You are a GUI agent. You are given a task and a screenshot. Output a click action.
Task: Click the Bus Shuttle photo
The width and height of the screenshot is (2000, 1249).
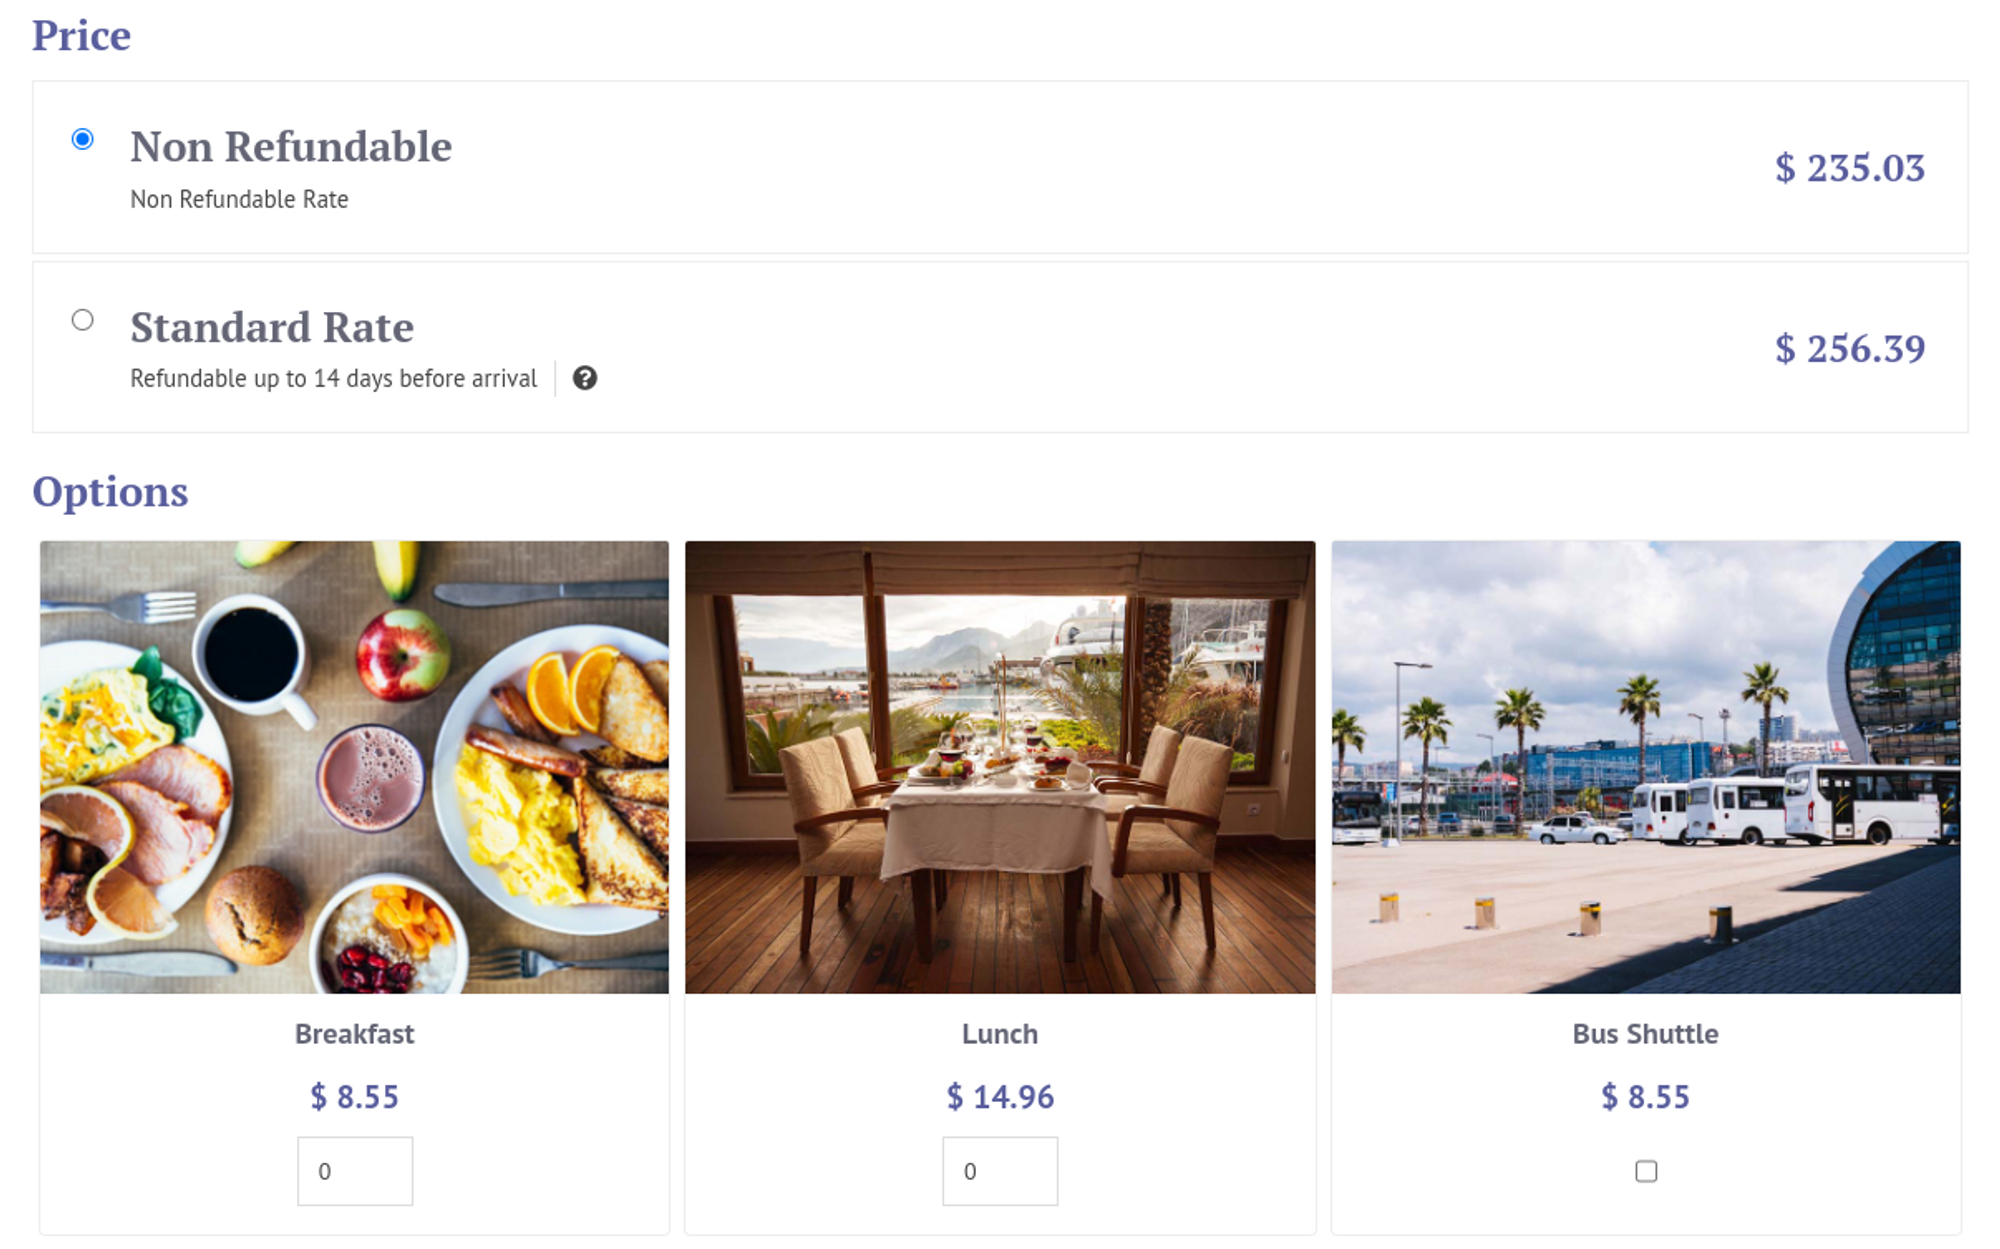pos(1646,767)
